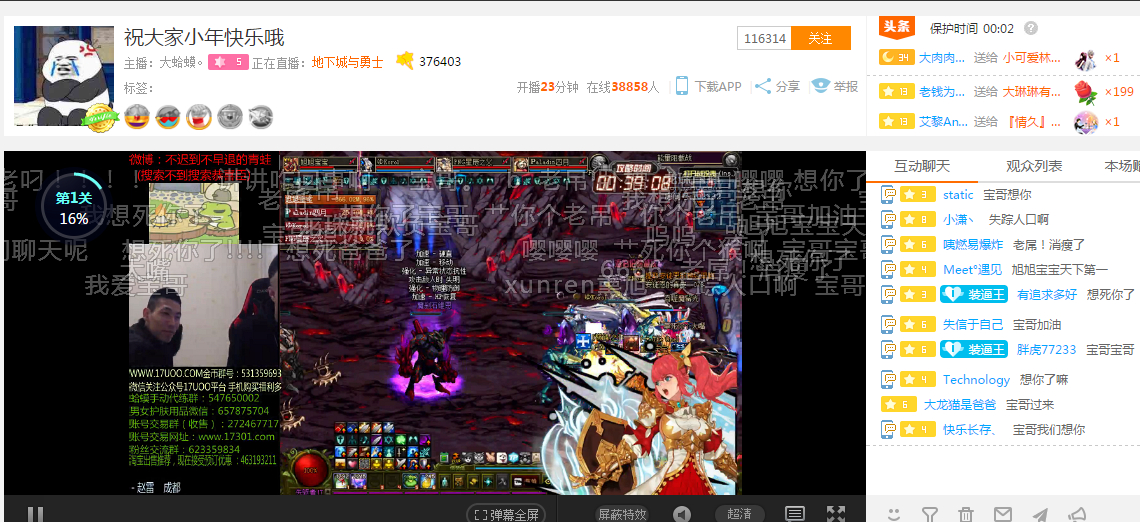Share the stream with 分享
The height and width of the screenshot is (522, 1140).
[x=787, y=87]
